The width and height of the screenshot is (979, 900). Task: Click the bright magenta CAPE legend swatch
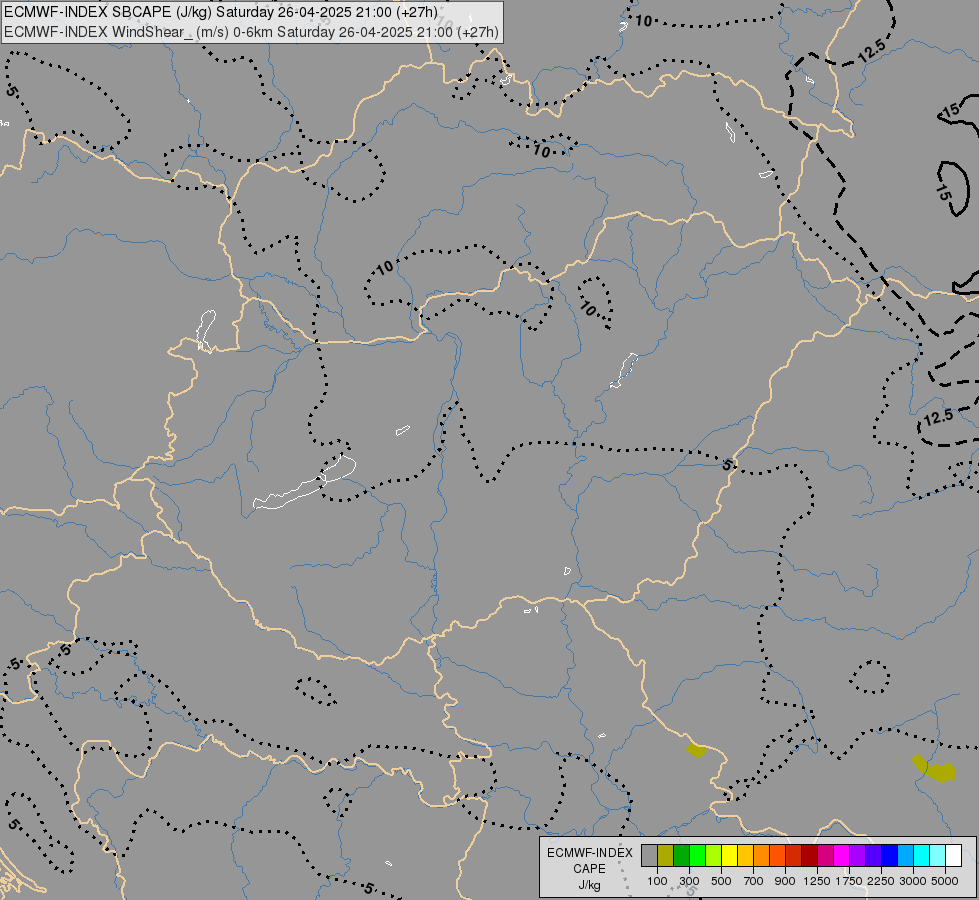pos(842,855)
